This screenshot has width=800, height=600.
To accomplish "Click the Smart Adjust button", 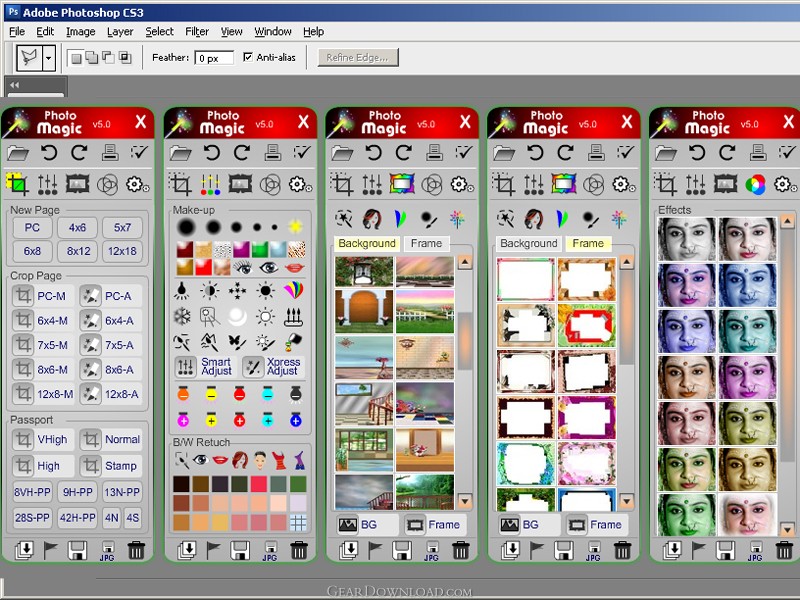I will pos(205,366).
